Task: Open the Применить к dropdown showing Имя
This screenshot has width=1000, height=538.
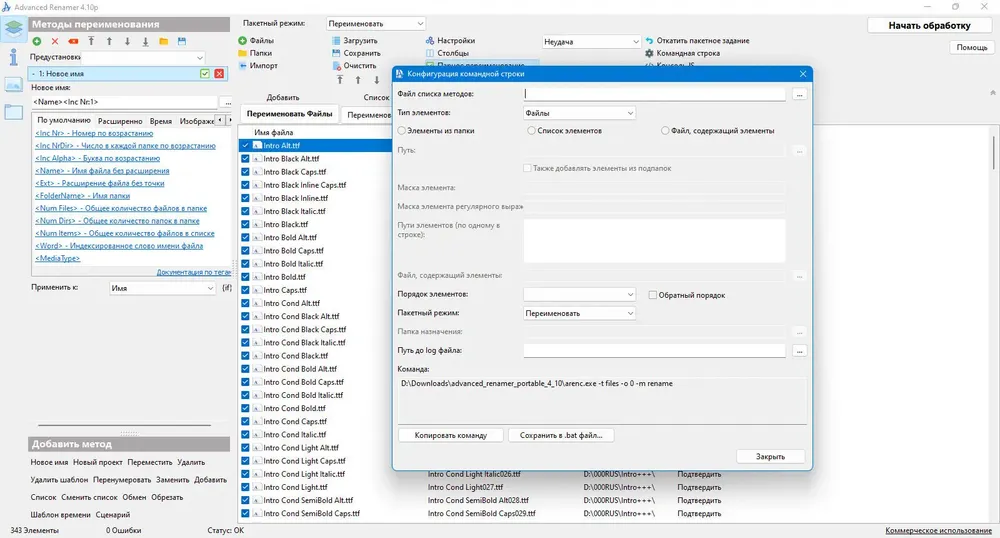Action: 162,288
